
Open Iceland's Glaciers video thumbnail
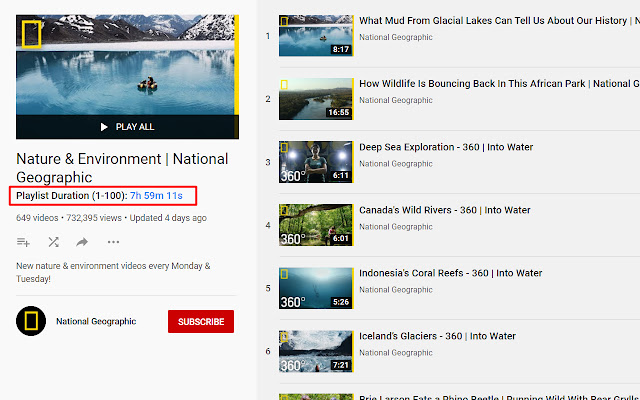[316, 351]
